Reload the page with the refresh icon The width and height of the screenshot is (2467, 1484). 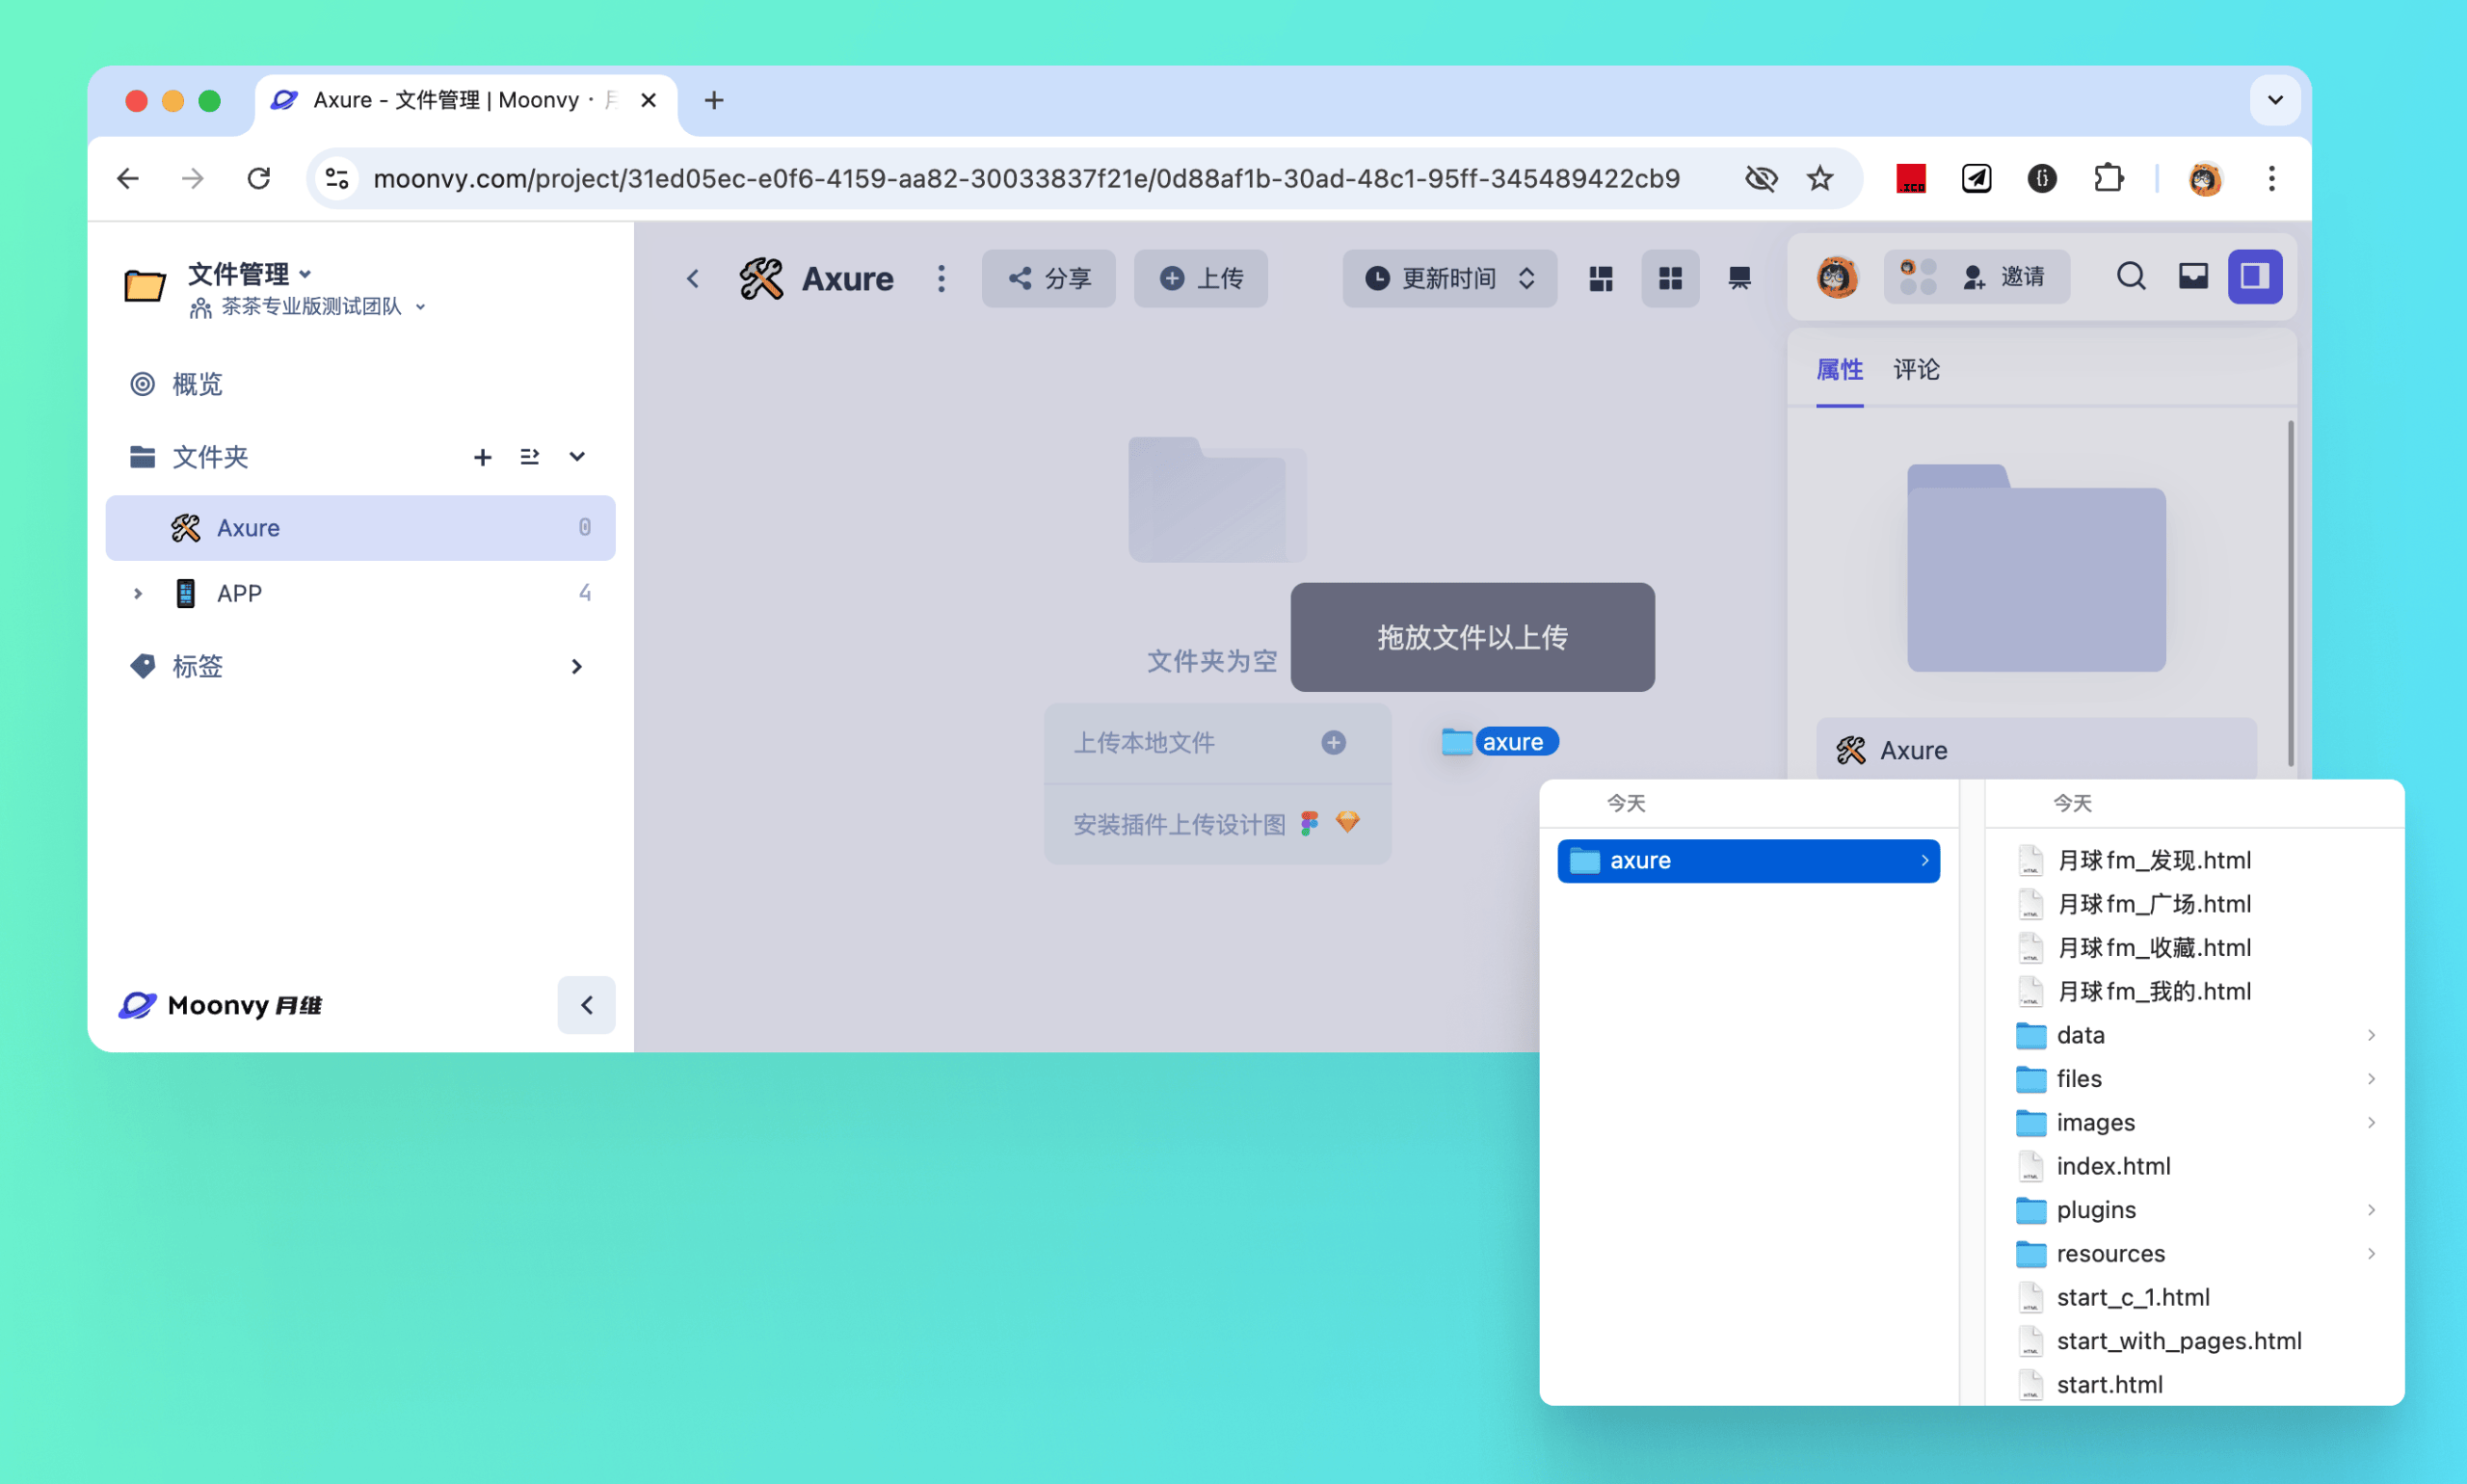[259, 179]
